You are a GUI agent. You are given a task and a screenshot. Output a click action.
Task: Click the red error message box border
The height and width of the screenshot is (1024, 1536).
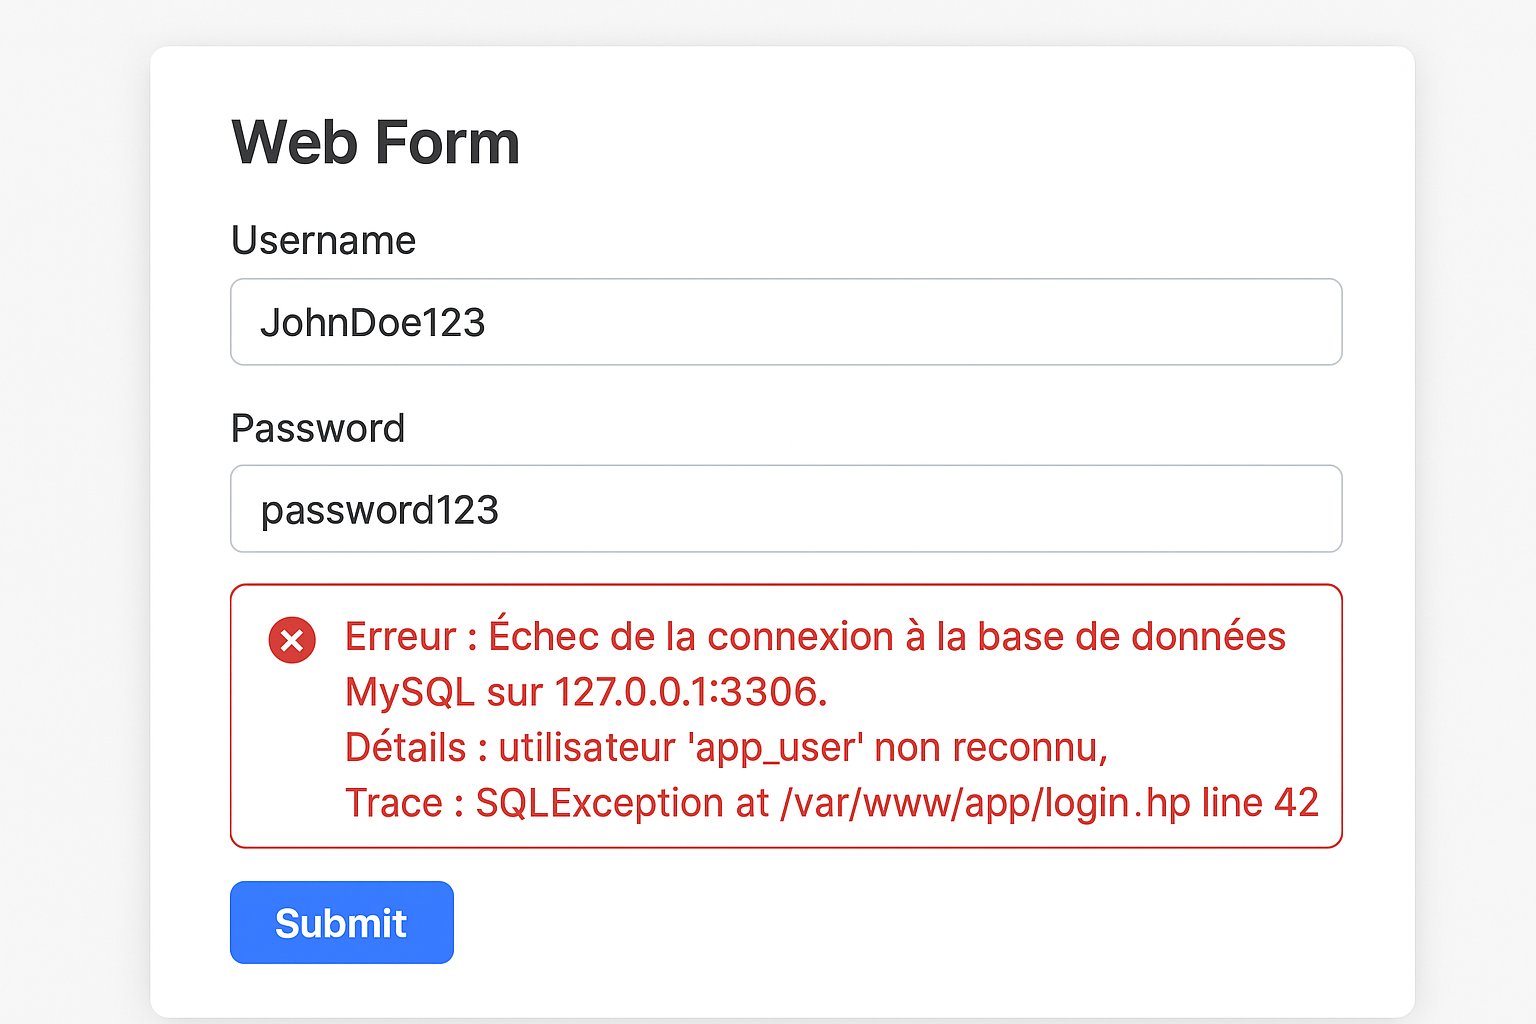coord(786,581)
